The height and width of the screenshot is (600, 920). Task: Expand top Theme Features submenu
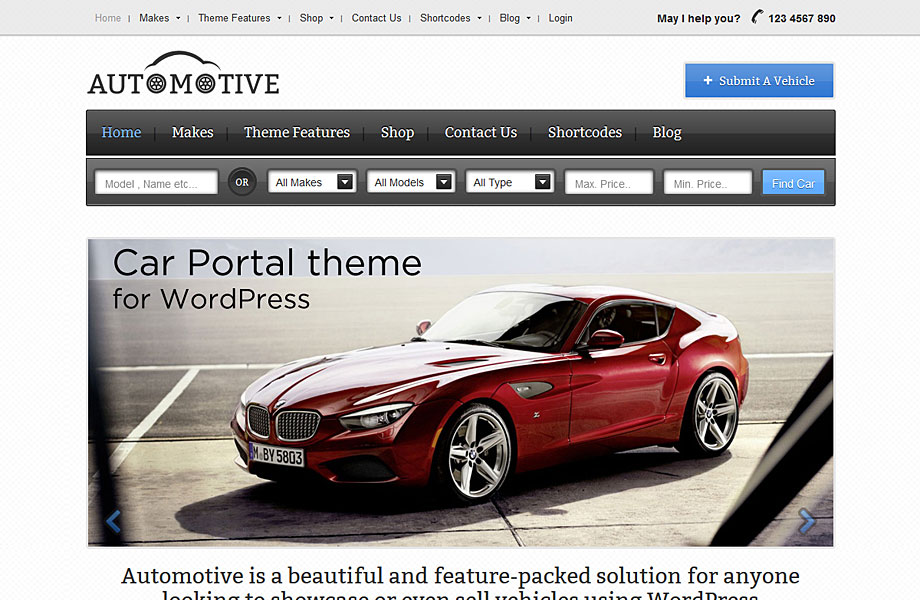pyautogui.click(x=279, y=18)
